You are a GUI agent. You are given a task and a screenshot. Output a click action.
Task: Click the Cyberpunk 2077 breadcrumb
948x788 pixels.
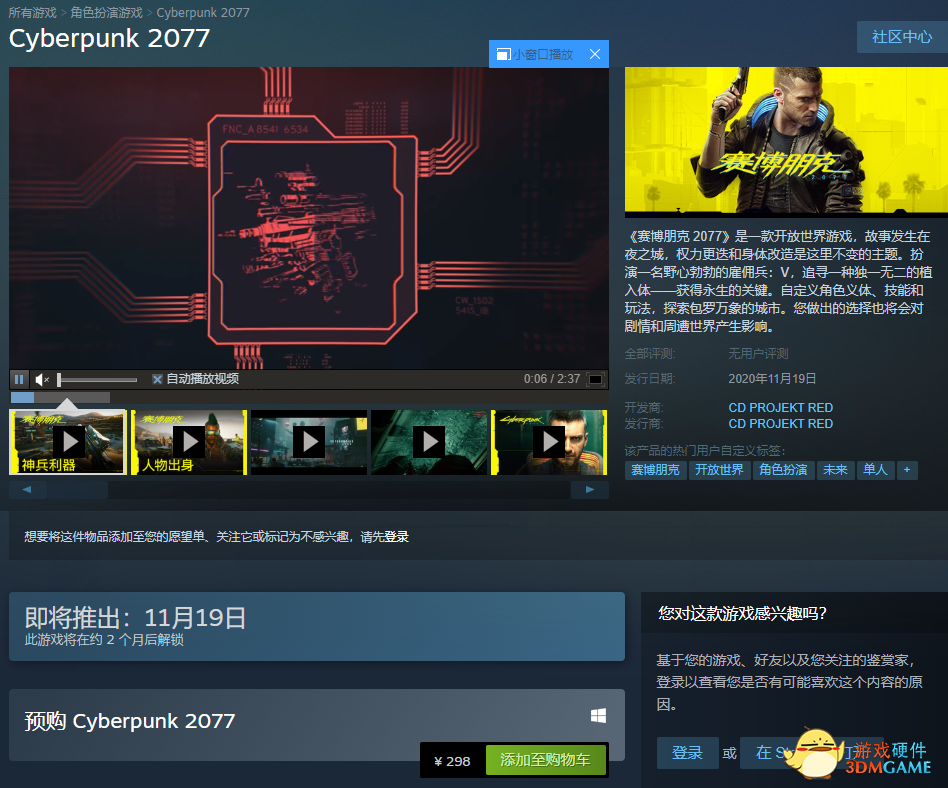(x=203, y=13)
